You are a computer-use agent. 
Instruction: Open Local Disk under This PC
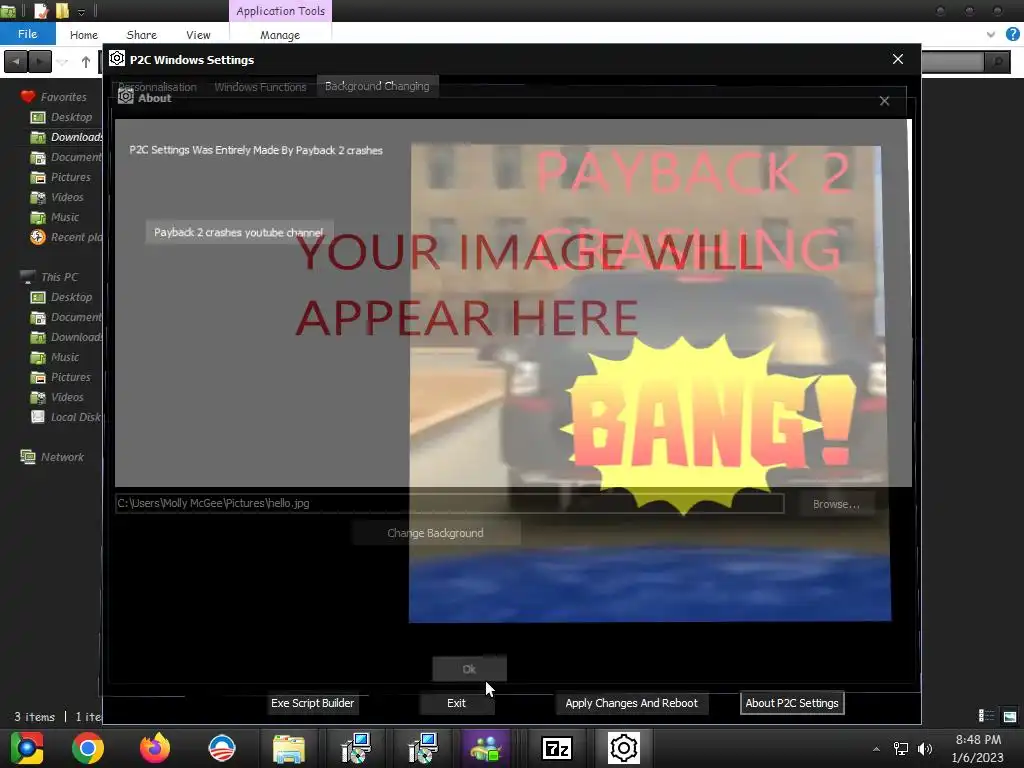pos(65,417)
